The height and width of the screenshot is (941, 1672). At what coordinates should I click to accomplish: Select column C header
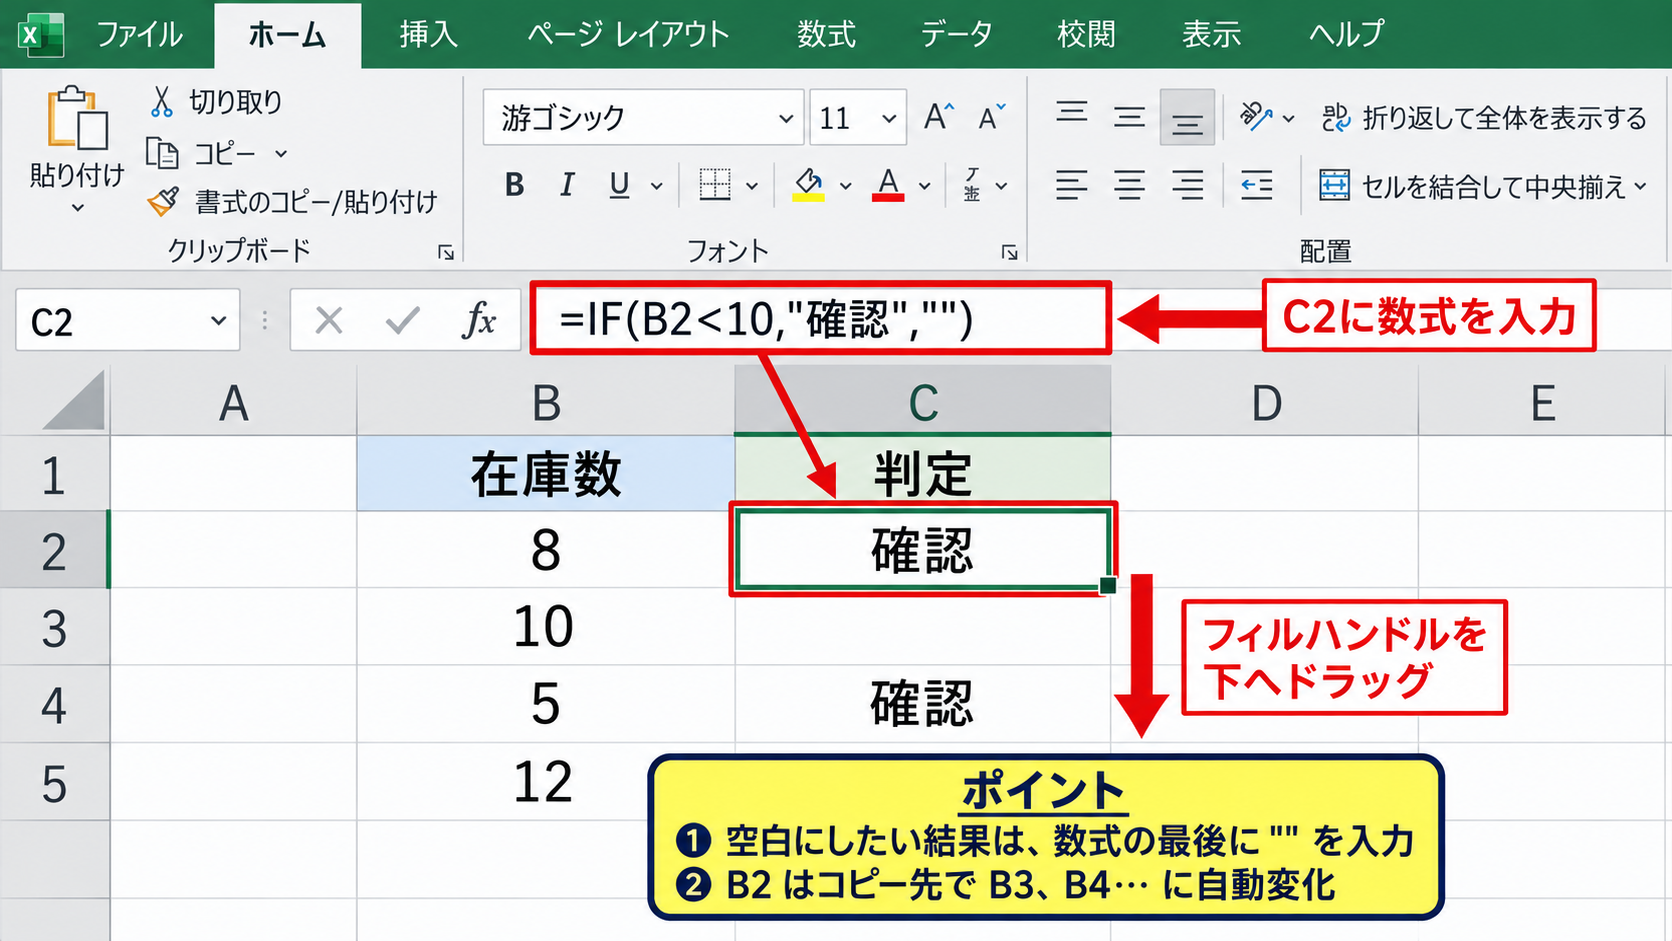(x=922, y=402)
